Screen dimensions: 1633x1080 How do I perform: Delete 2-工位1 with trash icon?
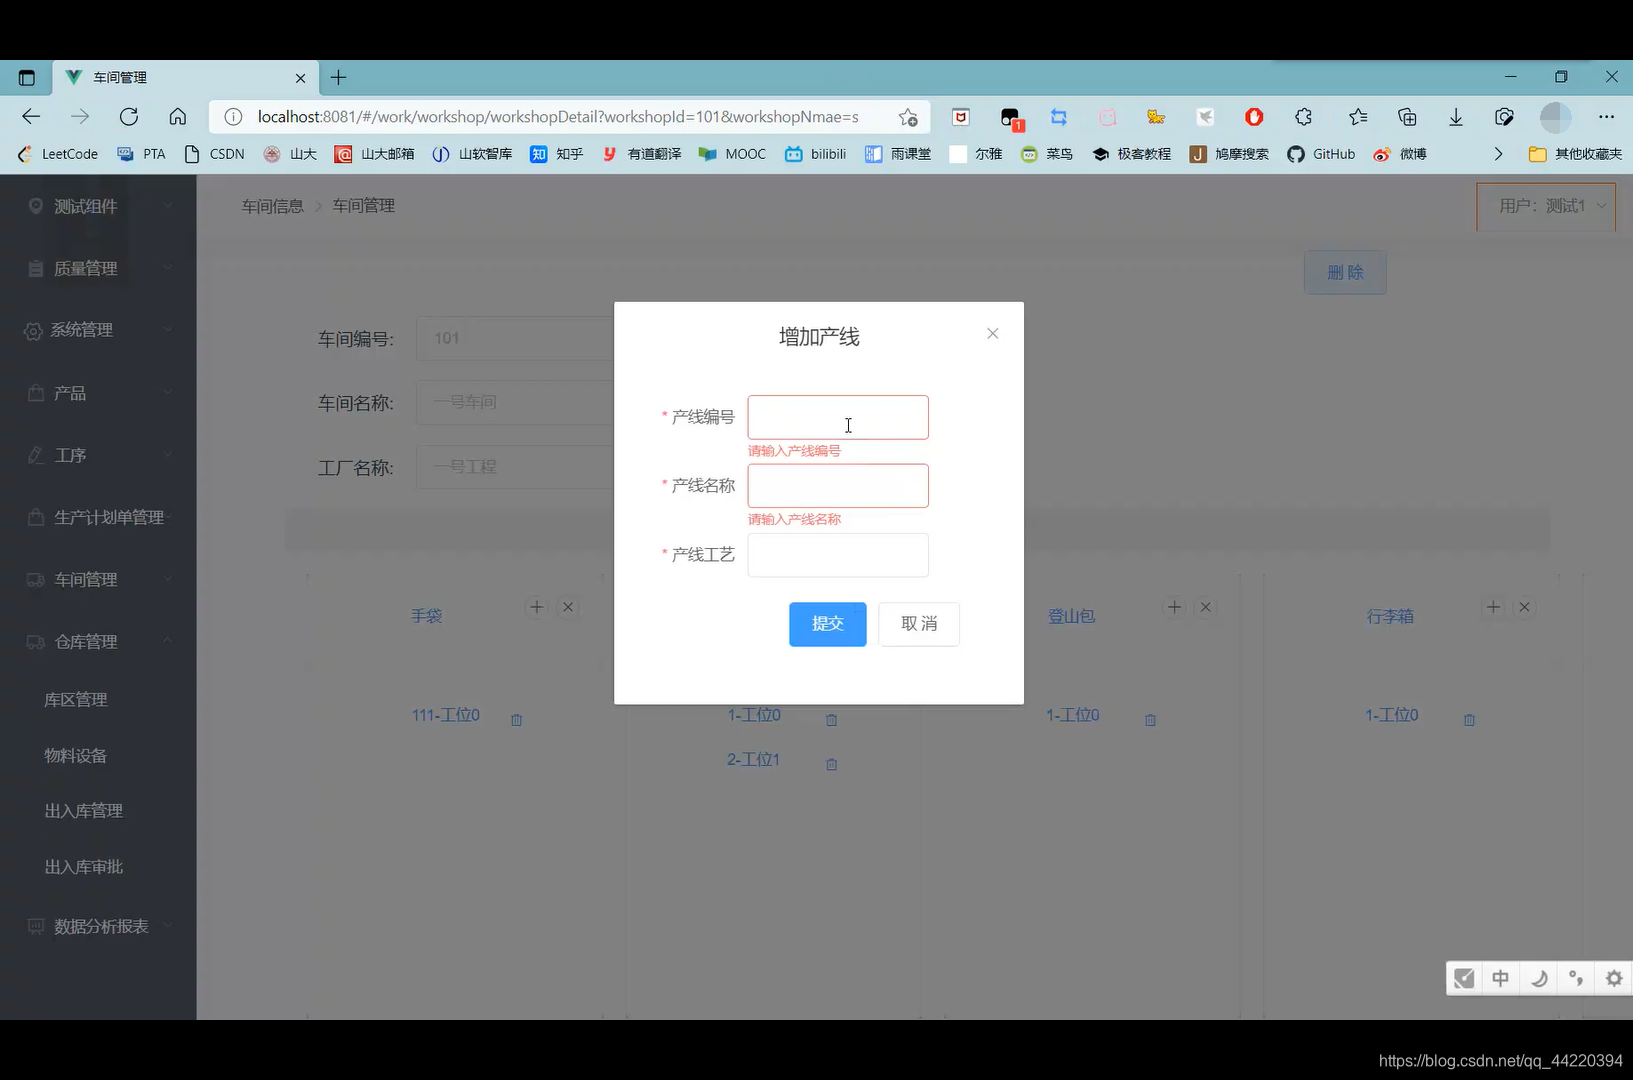click(832, 764)
